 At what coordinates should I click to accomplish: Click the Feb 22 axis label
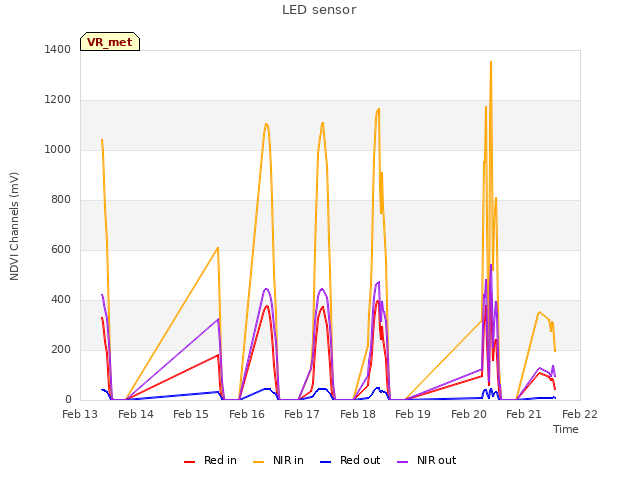tap(580, 414)
